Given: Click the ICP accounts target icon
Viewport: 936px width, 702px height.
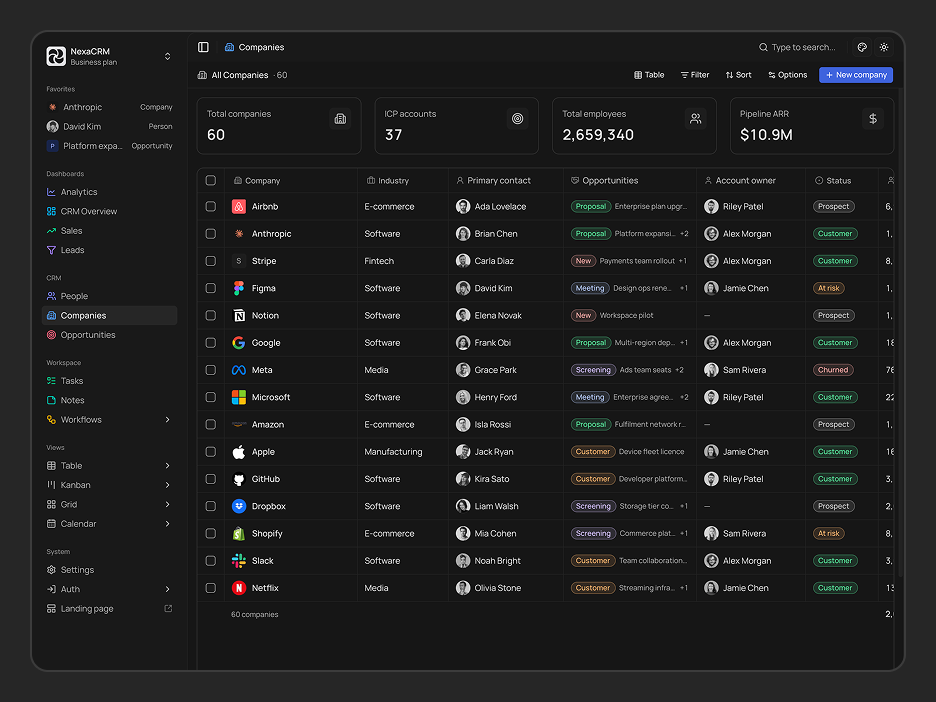Looking at the screenshot, I should click(518, 119).
